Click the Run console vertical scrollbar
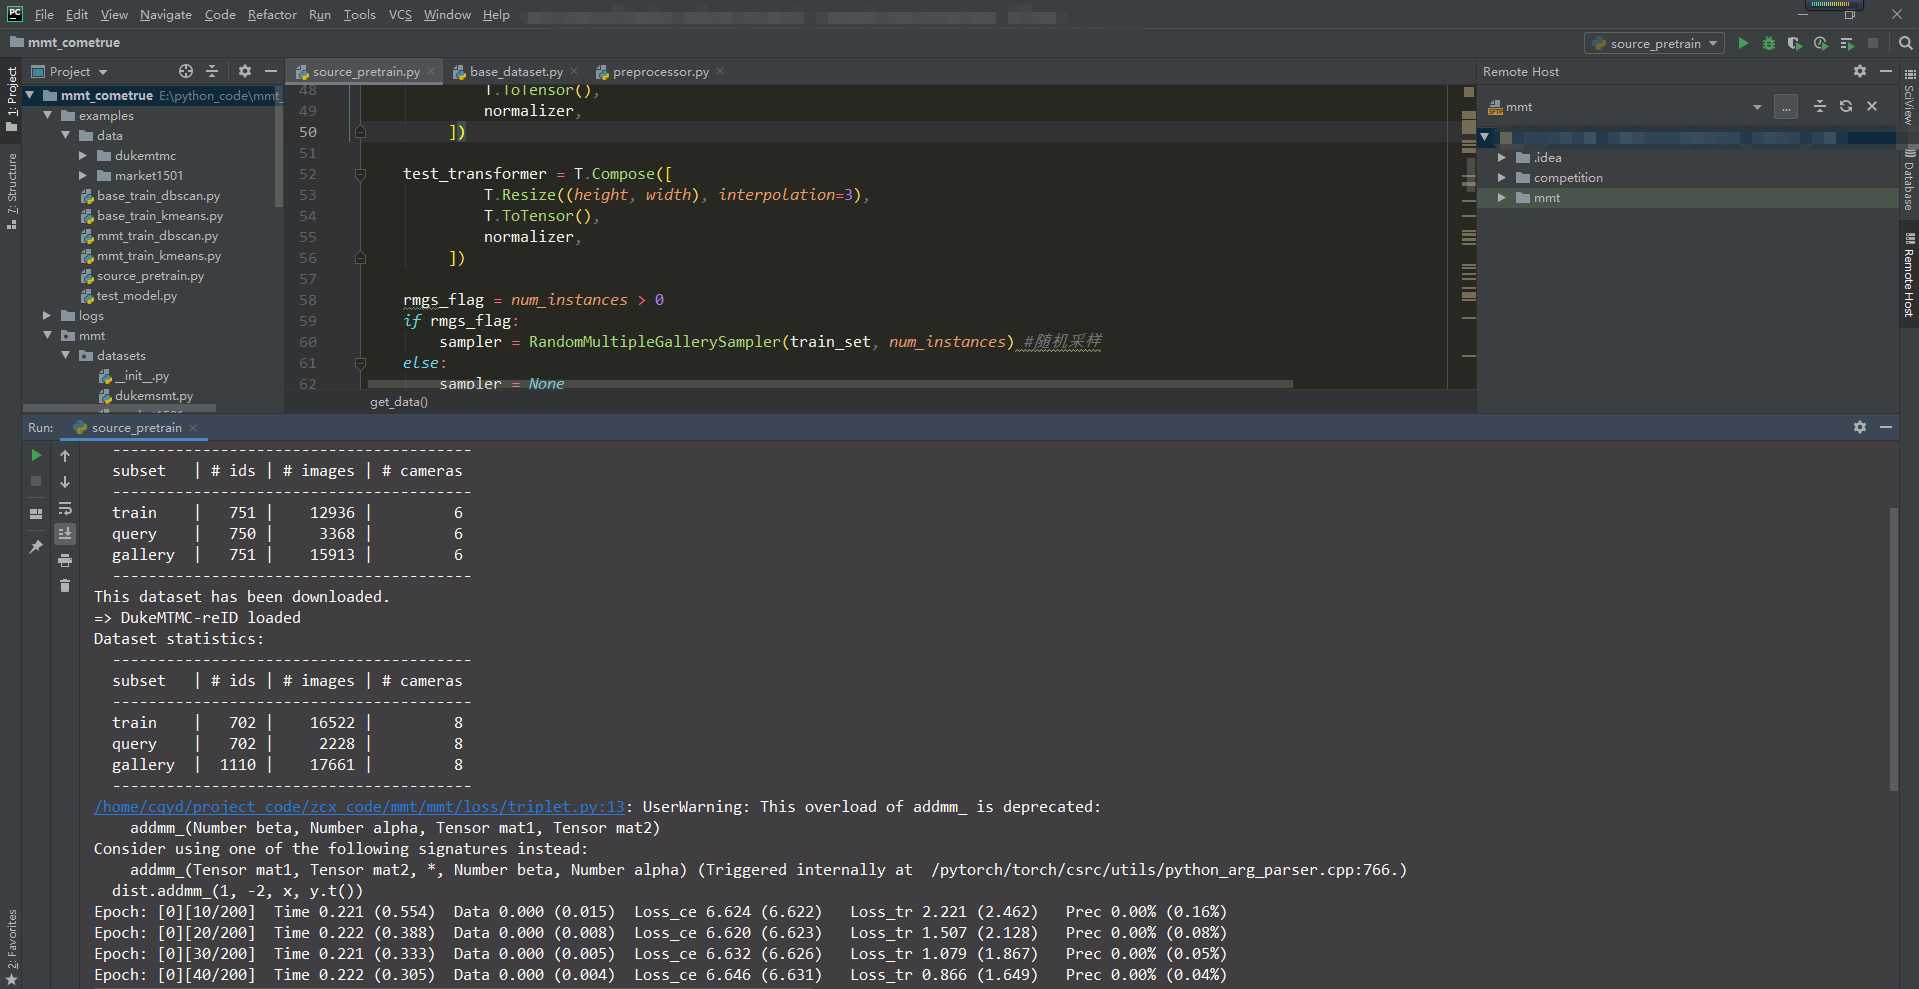The height and width of the screenshot is (989, 1919). click(1893, 650)
